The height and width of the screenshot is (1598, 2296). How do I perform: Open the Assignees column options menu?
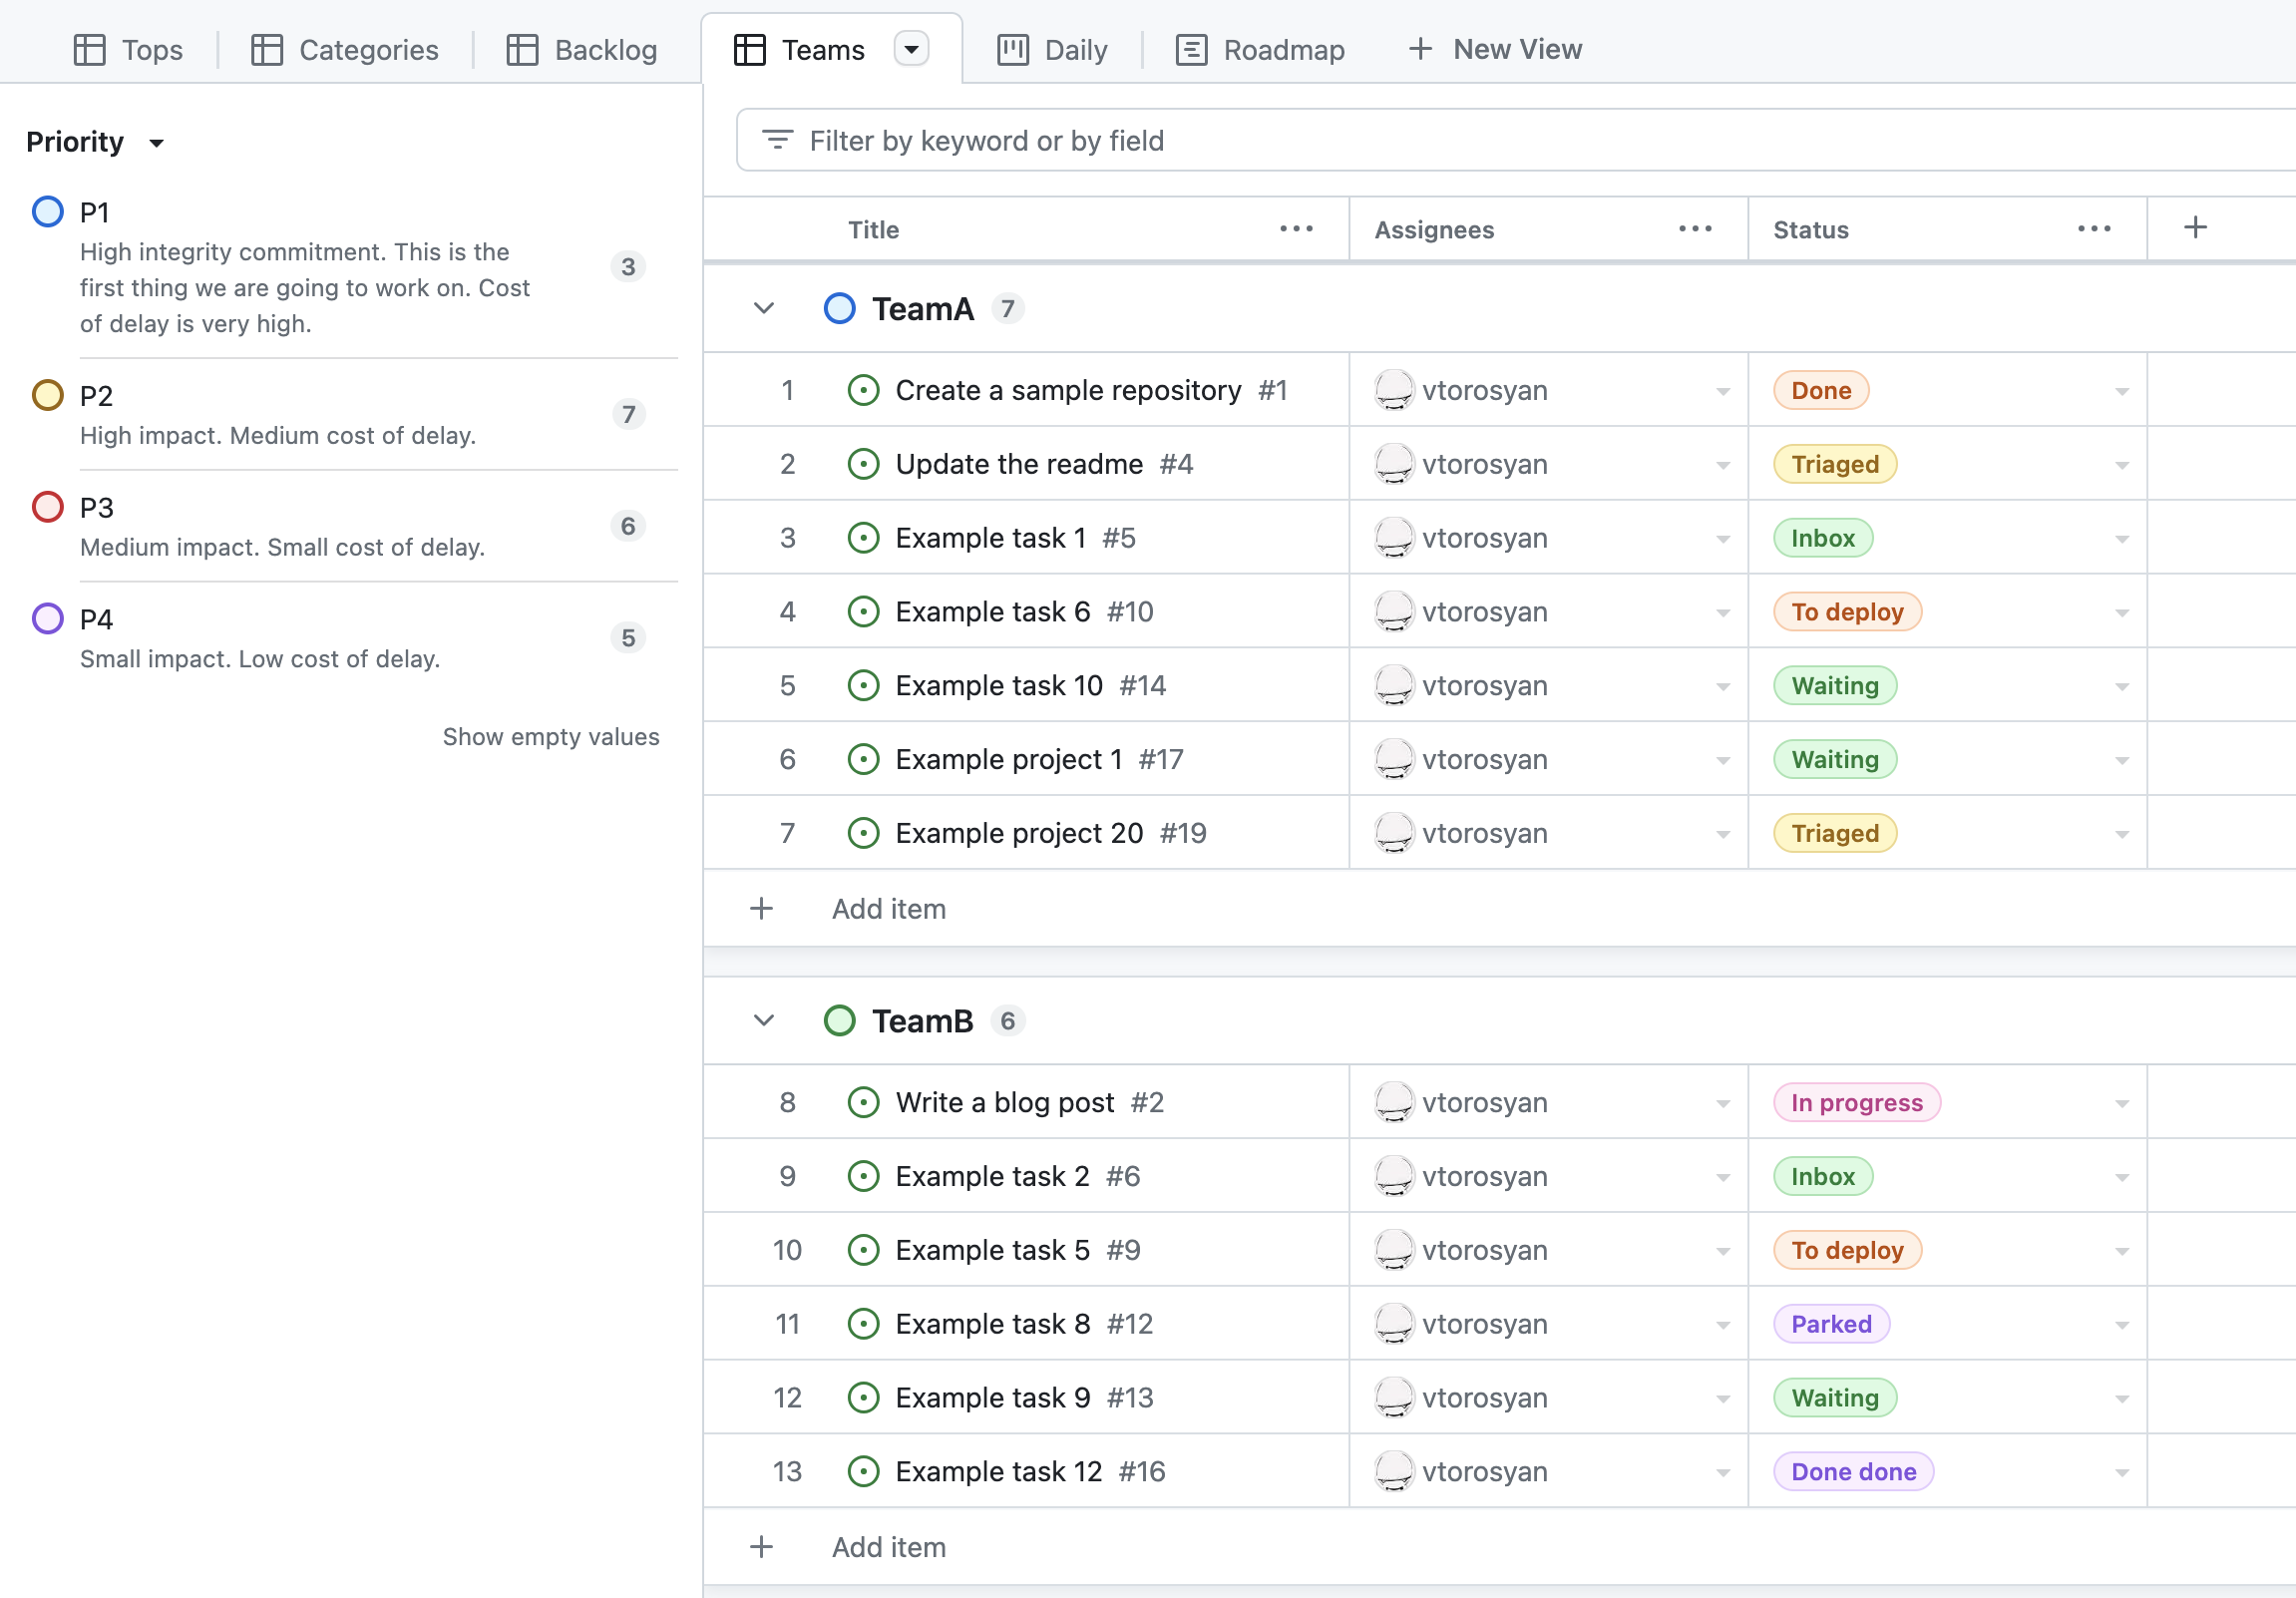1695,229
